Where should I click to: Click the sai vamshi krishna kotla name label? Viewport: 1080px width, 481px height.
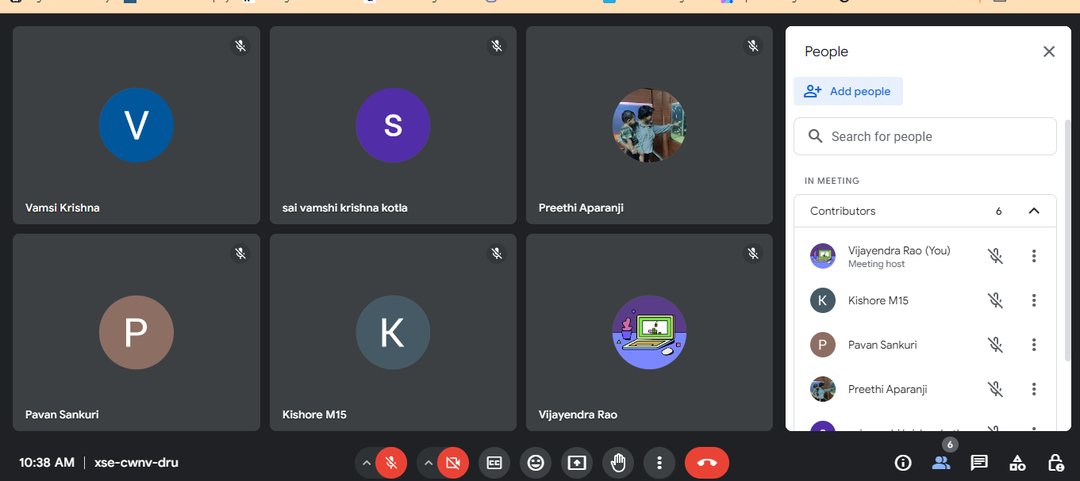[344, 207]
